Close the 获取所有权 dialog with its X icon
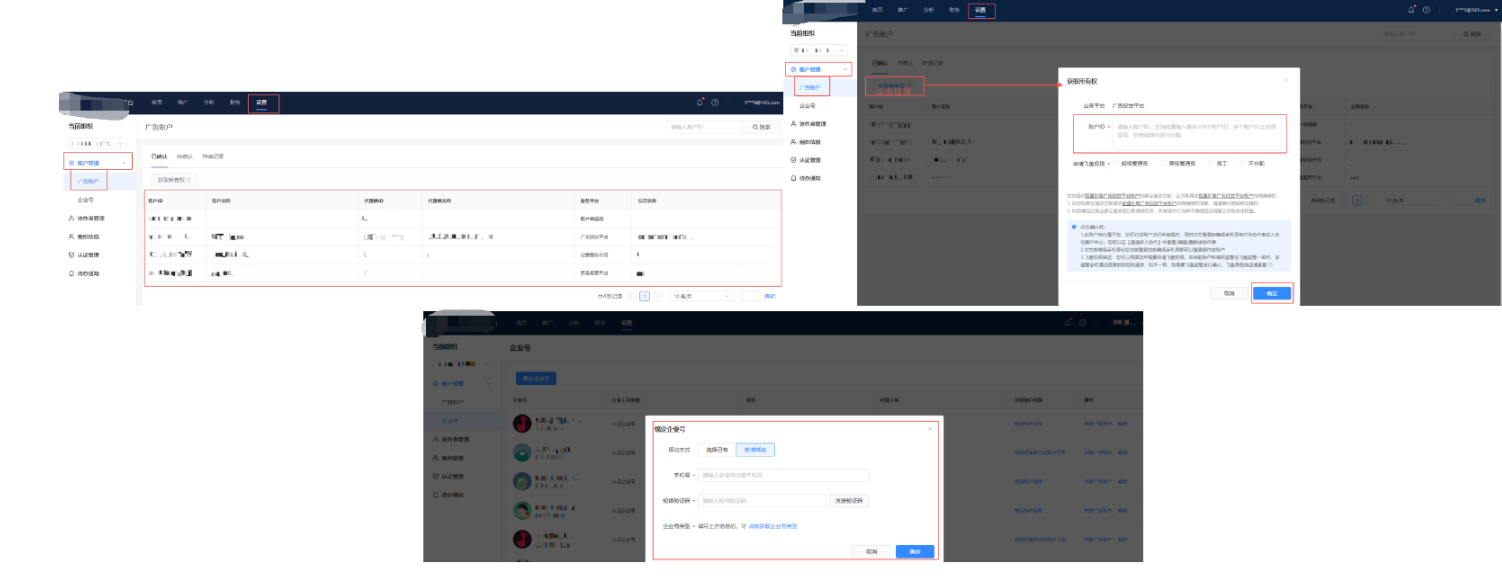 [1285, 80]
